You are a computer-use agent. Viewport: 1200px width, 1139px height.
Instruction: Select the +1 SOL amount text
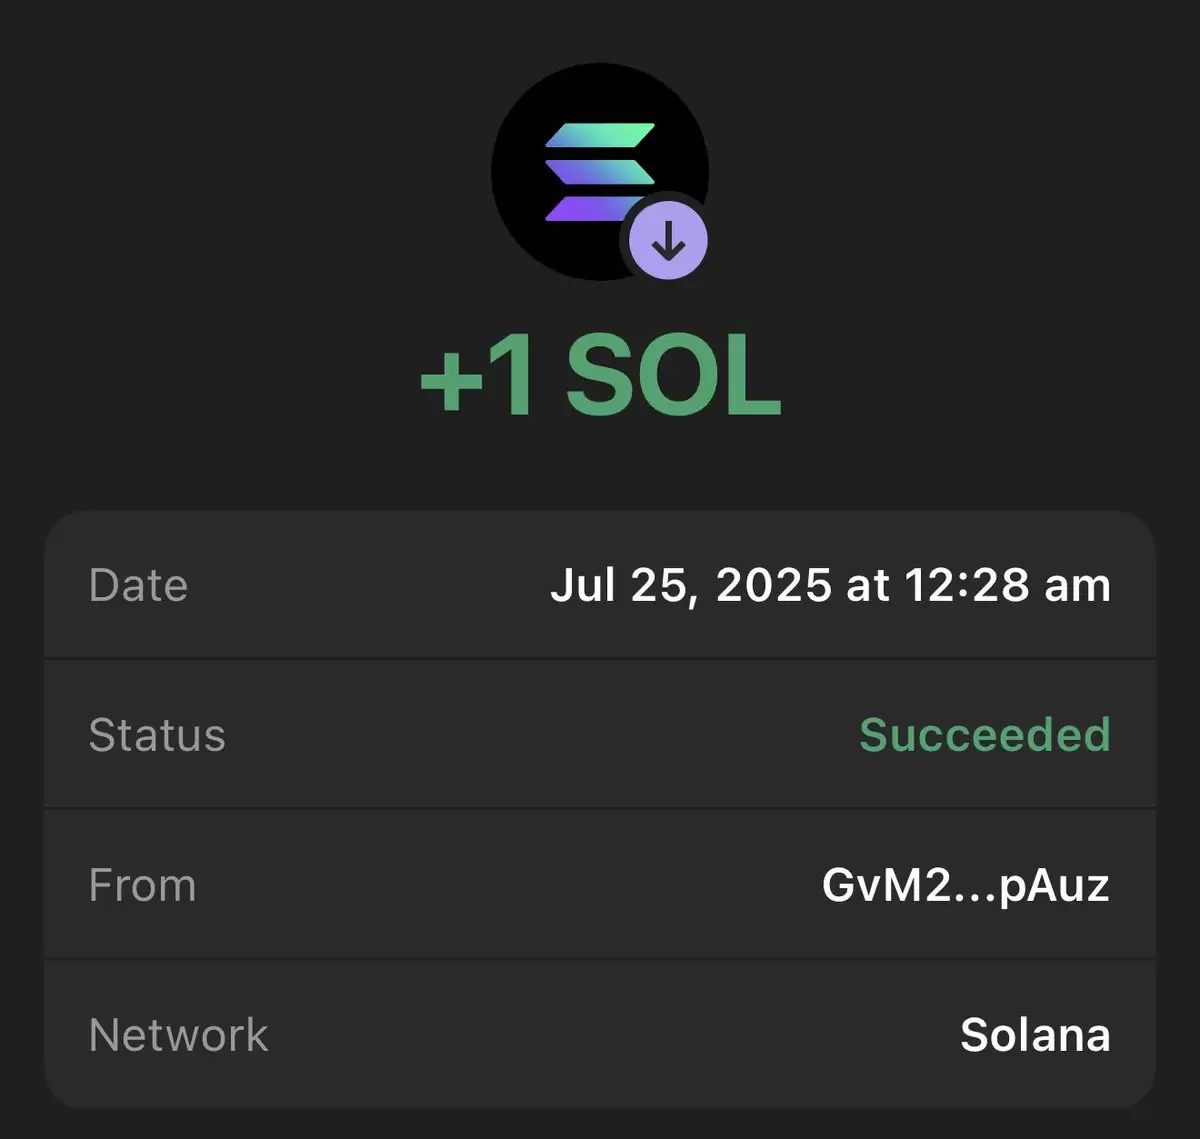(600, 377)
